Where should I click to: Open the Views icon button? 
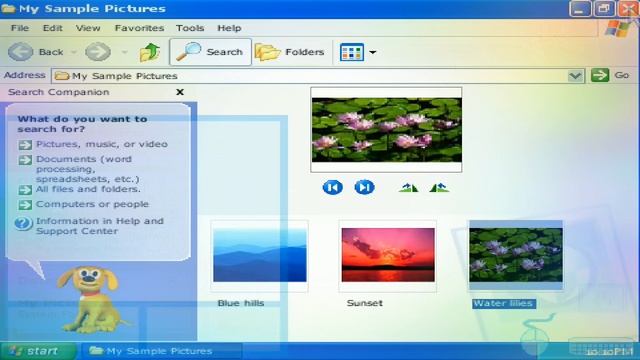click(x=351, y=52)
